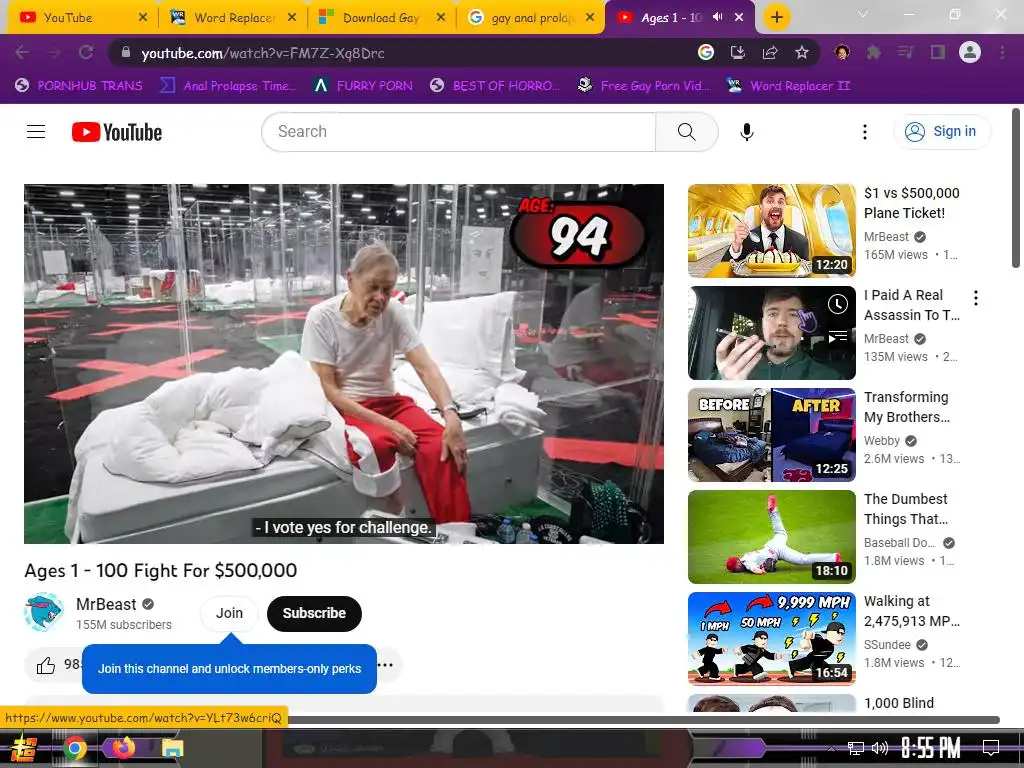Click the horizontal scrollbar at bottom
Viewport: 1024px width, 768px height.
[x=643, y=720]
